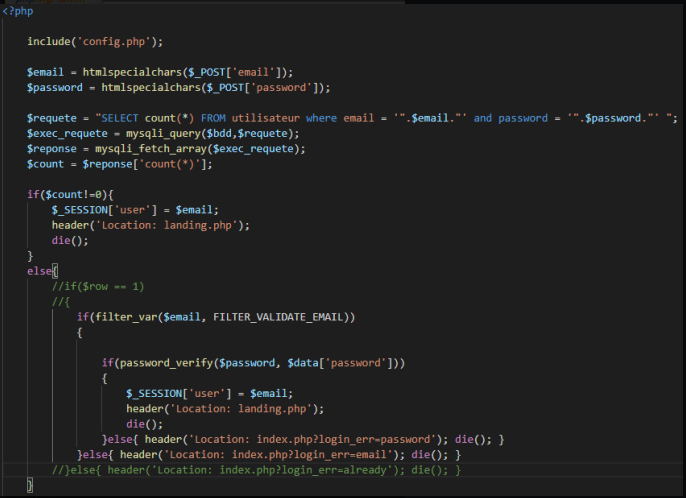
Task: Click the FROM keyword in the query
Action: (x=213, y=118)
